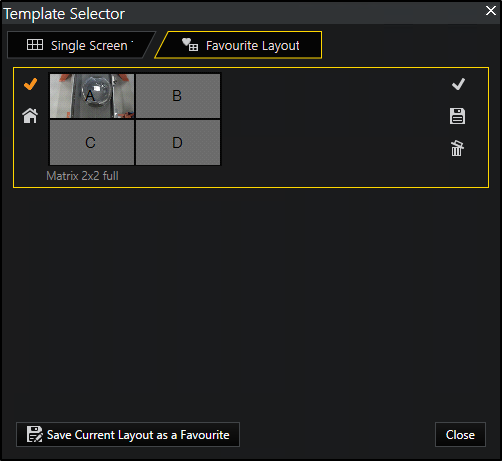Click the Matrix 2x2 full label
The image size is (502, 461).
pos(82,176)
